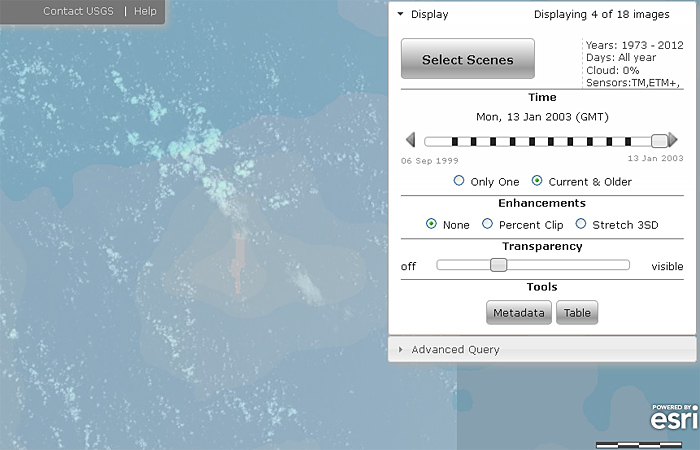Click the time slider thumb handle

(x=659, y=141)
